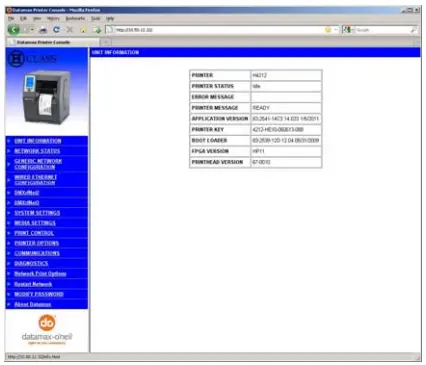Open the COMMUNICATIONS link
The height and width of the screenshot is (365, 426).
37,253
